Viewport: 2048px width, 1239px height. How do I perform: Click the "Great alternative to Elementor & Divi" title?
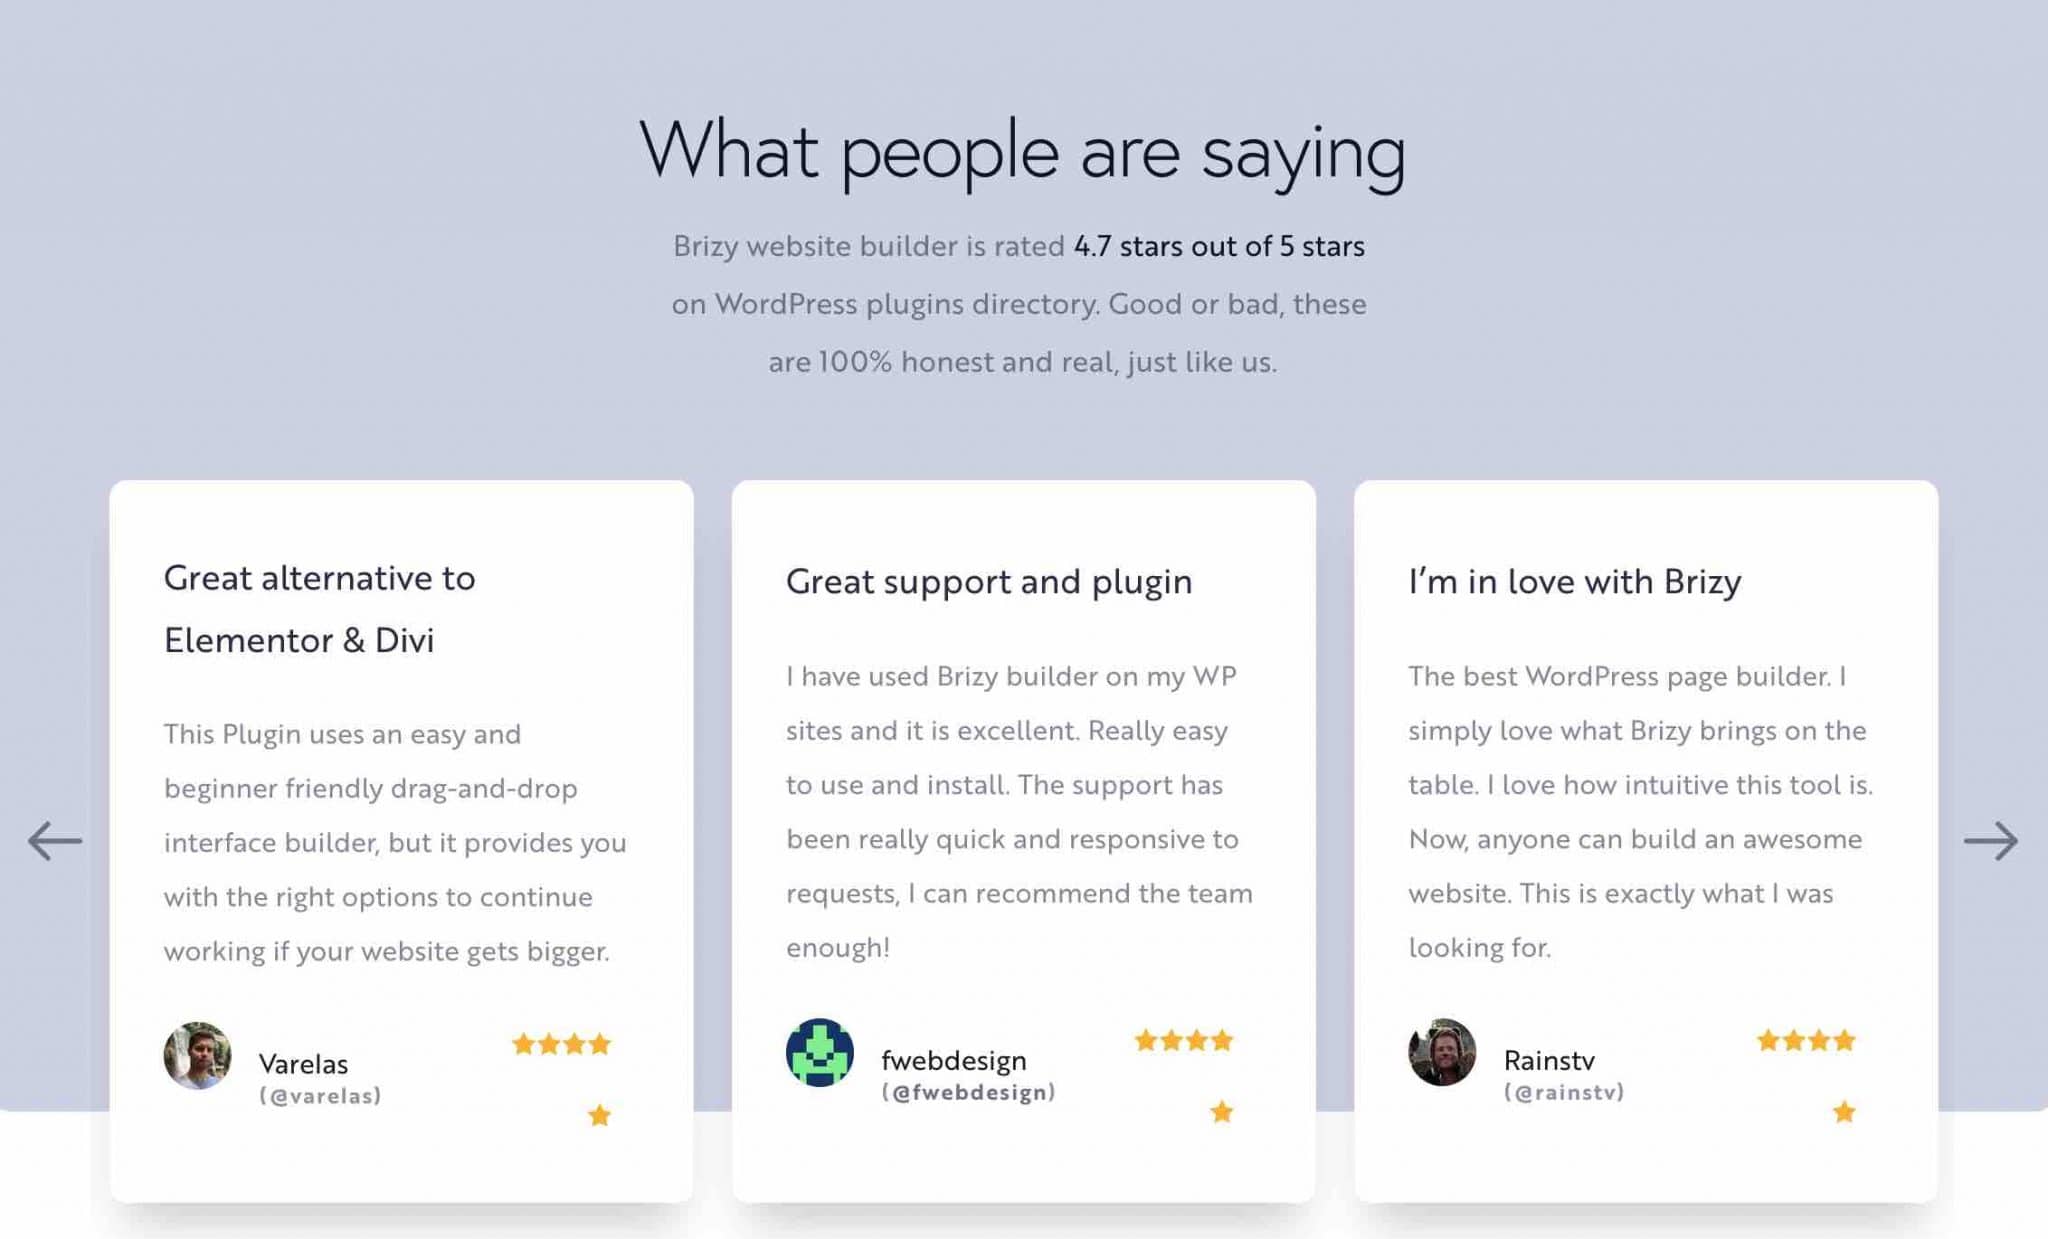319,608
